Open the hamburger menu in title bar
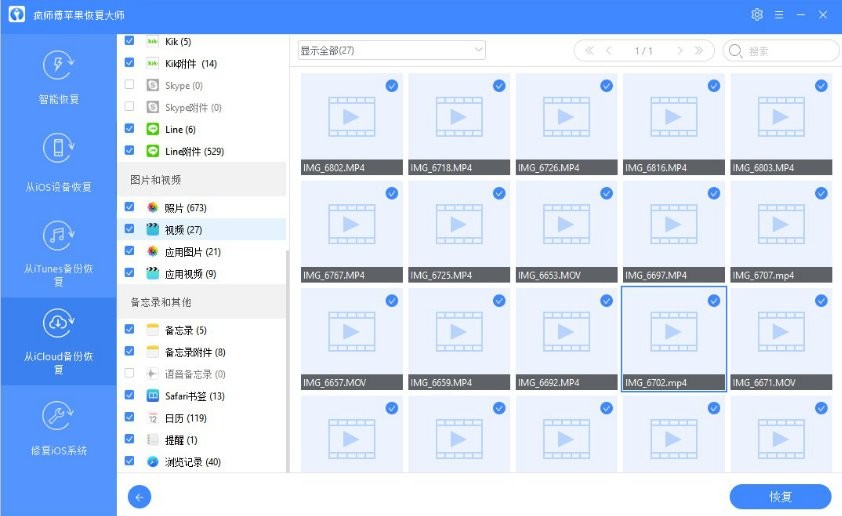Image resolution: width=842 pixels, height=516 pixels. pyautogui.click(x=779, y=15)
